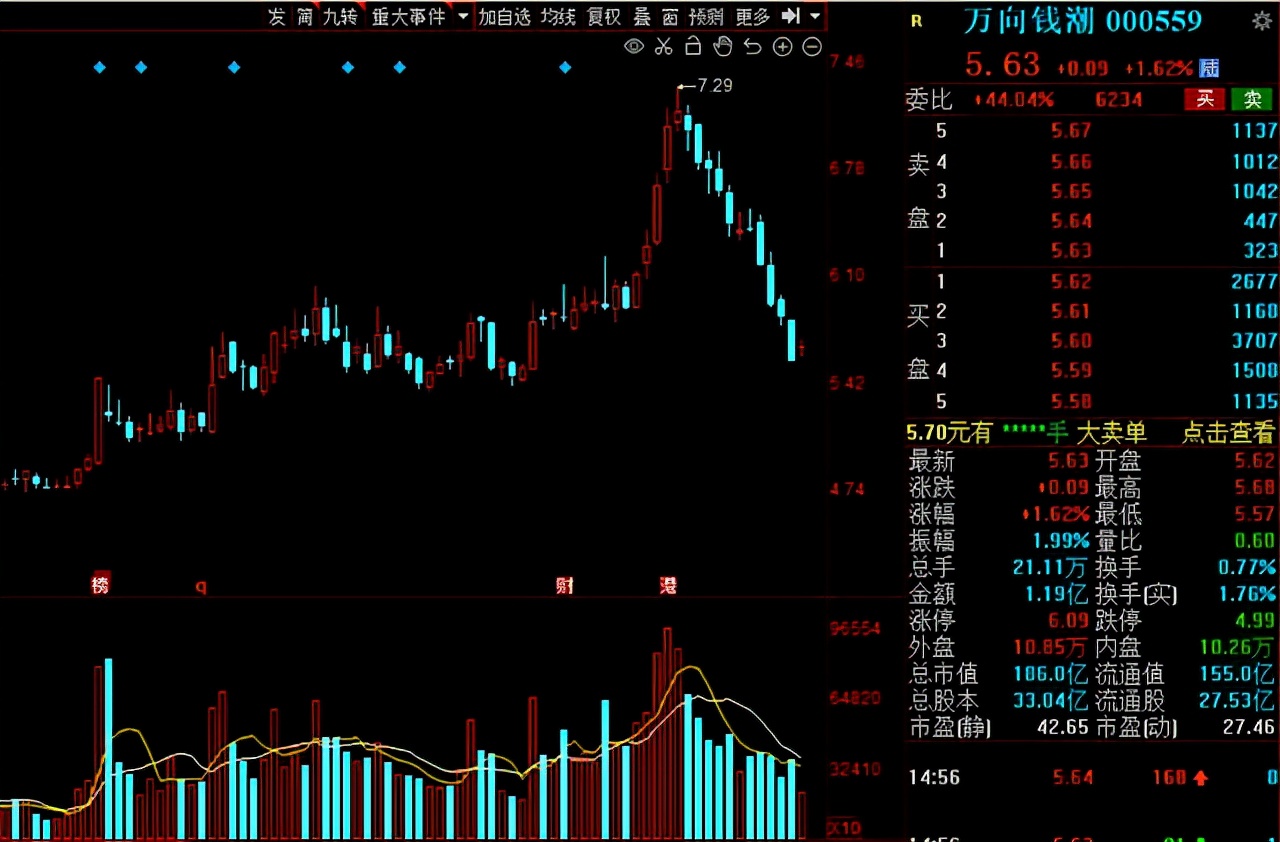Click the red 榜 event marker
The width and height of the screenshot is (1280, 842).
[99, 585]
